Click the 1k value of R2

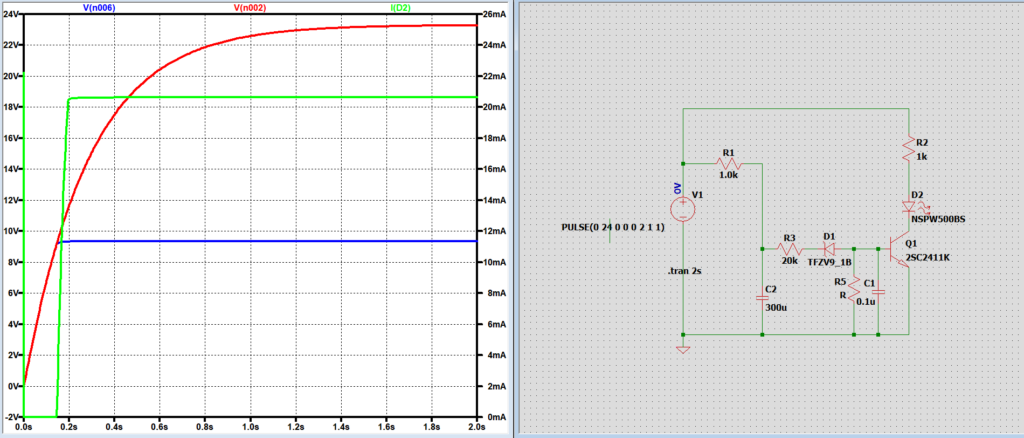click(922, 157)
